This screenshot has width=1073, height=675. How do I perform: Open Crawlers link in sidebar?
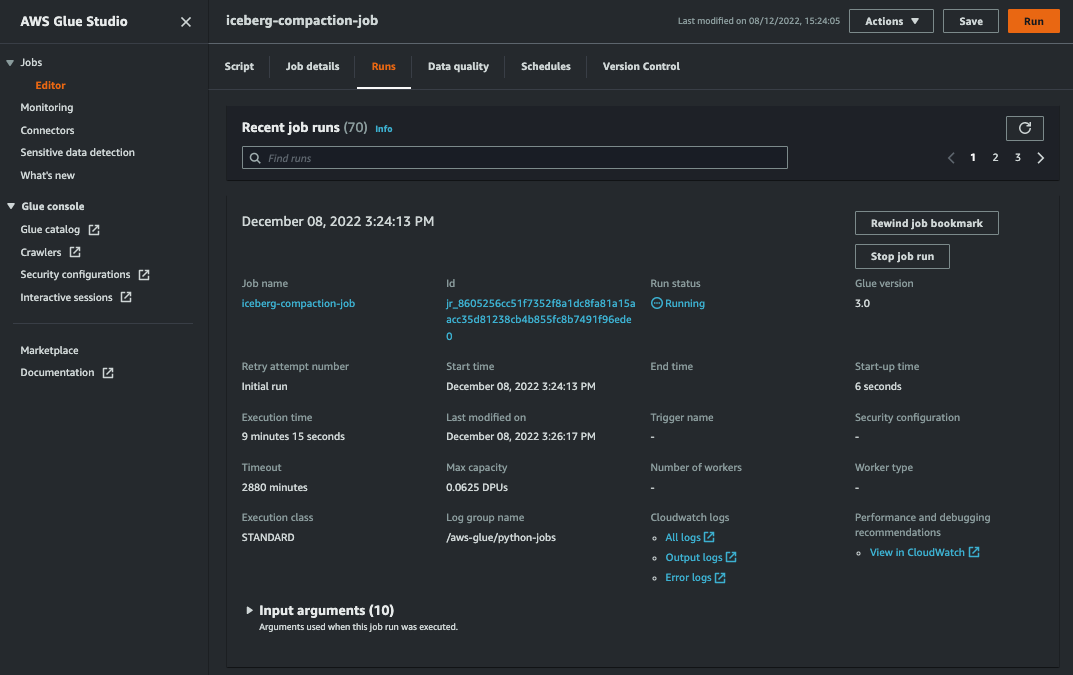point(41,252)
